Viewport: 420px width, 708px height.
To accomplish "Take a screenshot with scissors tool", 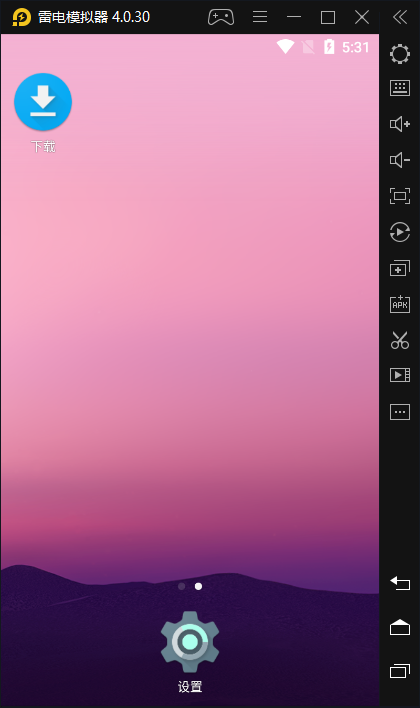I will (x=400, y=340).
